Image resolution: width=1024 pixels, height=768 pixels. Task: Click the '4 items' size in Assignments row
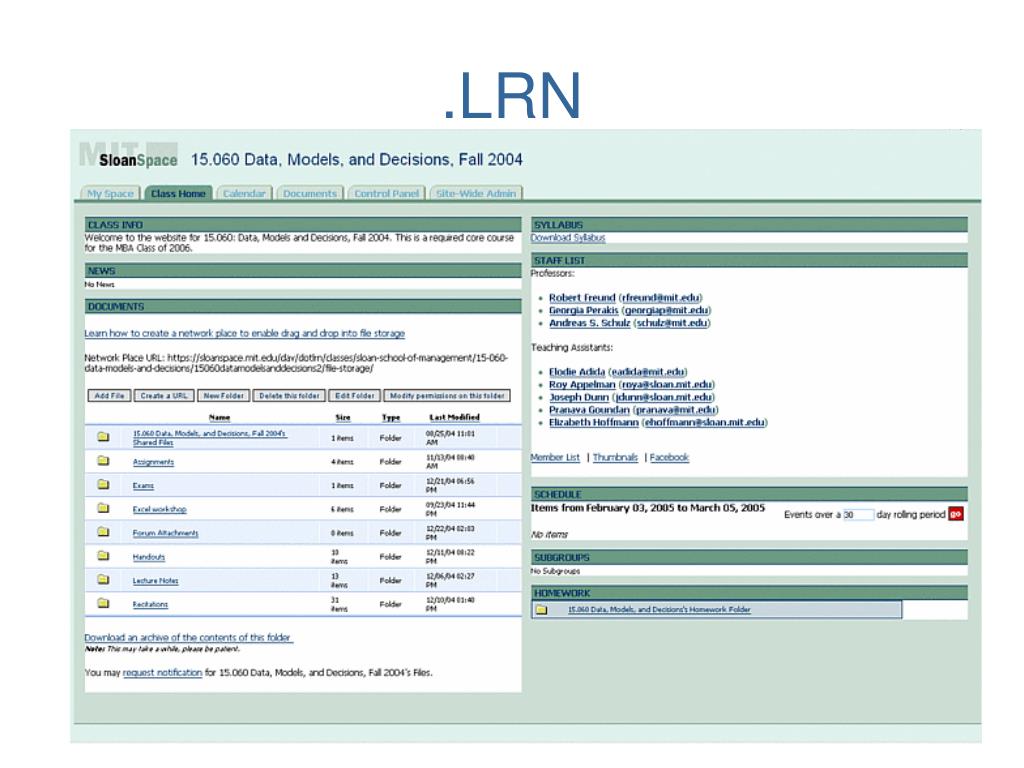342,462
